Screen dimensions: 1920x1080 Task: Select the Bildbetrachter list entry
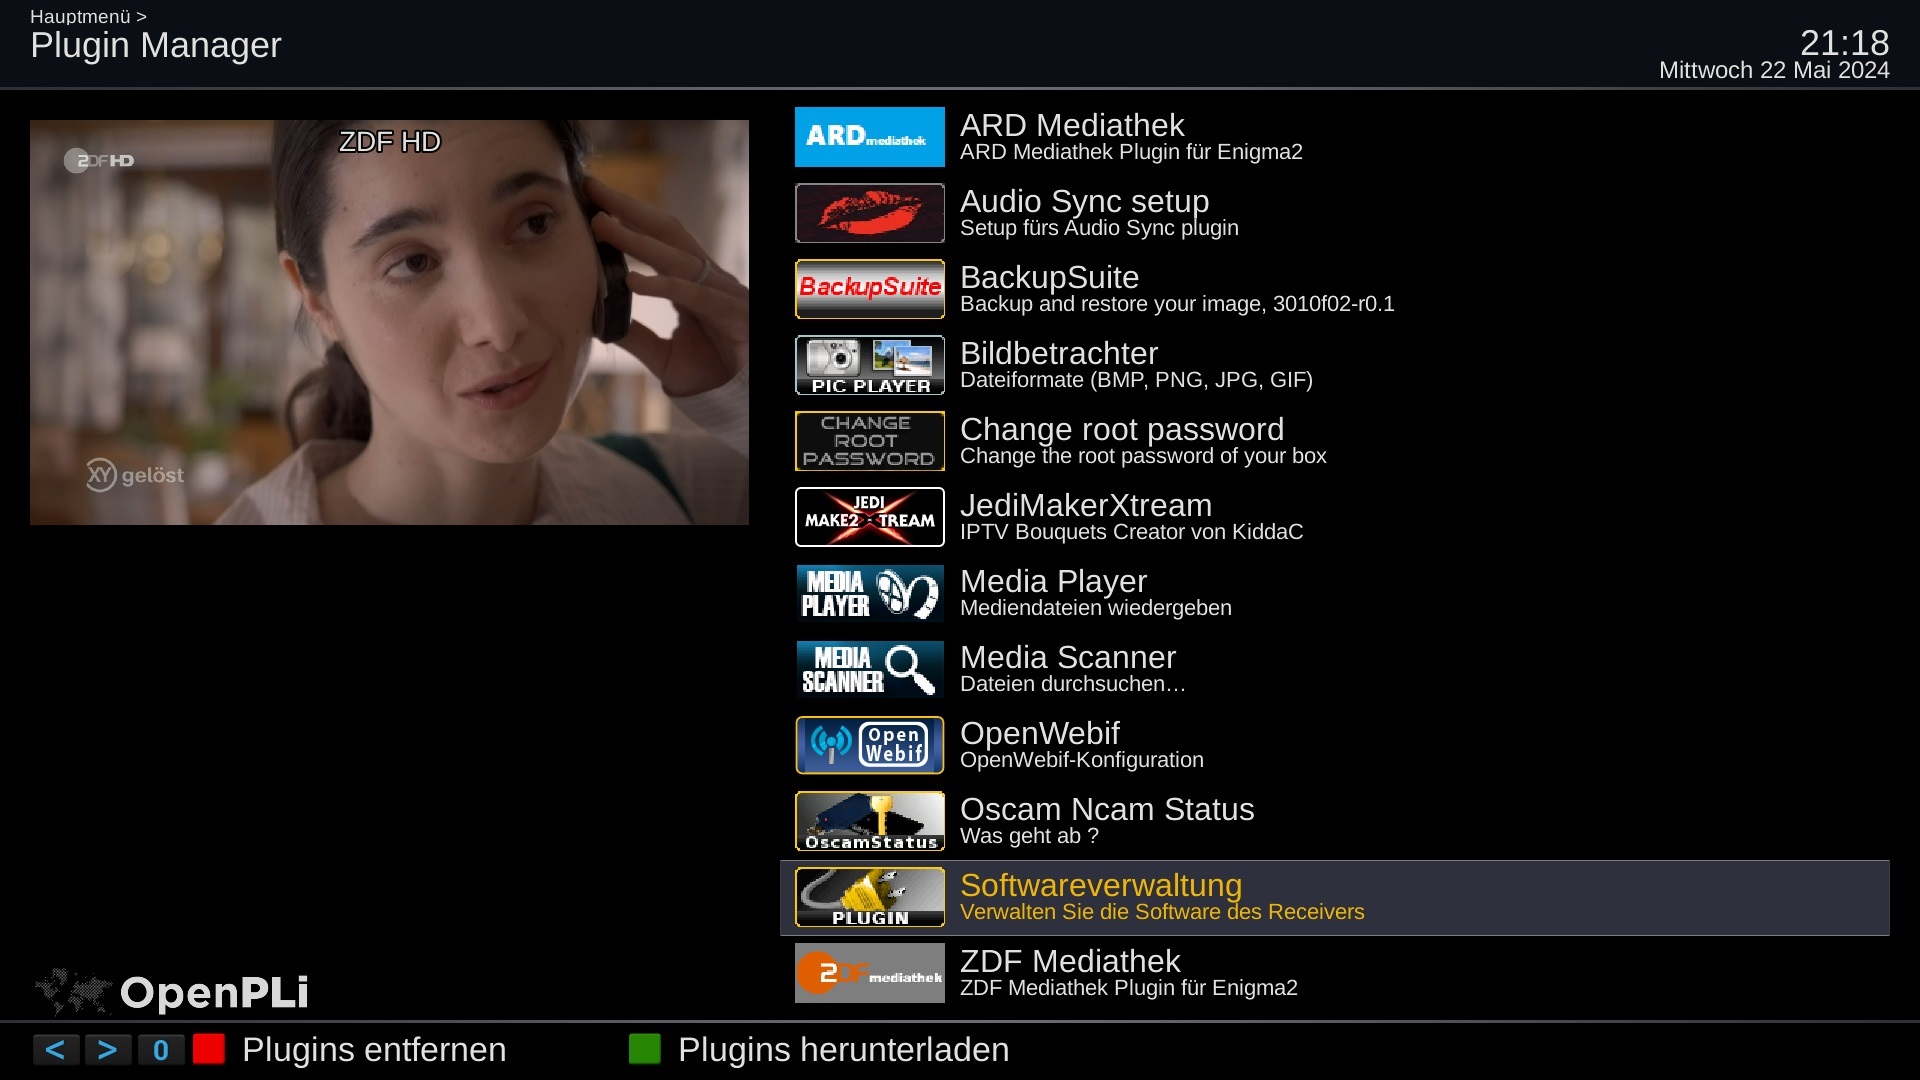pos(1334,365)
